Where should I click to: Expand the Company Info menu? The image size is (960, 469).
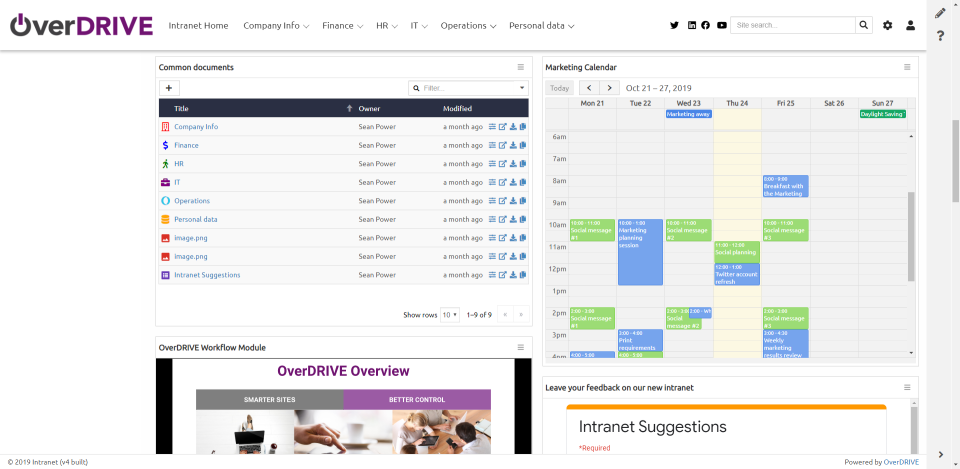click(276, 26)
